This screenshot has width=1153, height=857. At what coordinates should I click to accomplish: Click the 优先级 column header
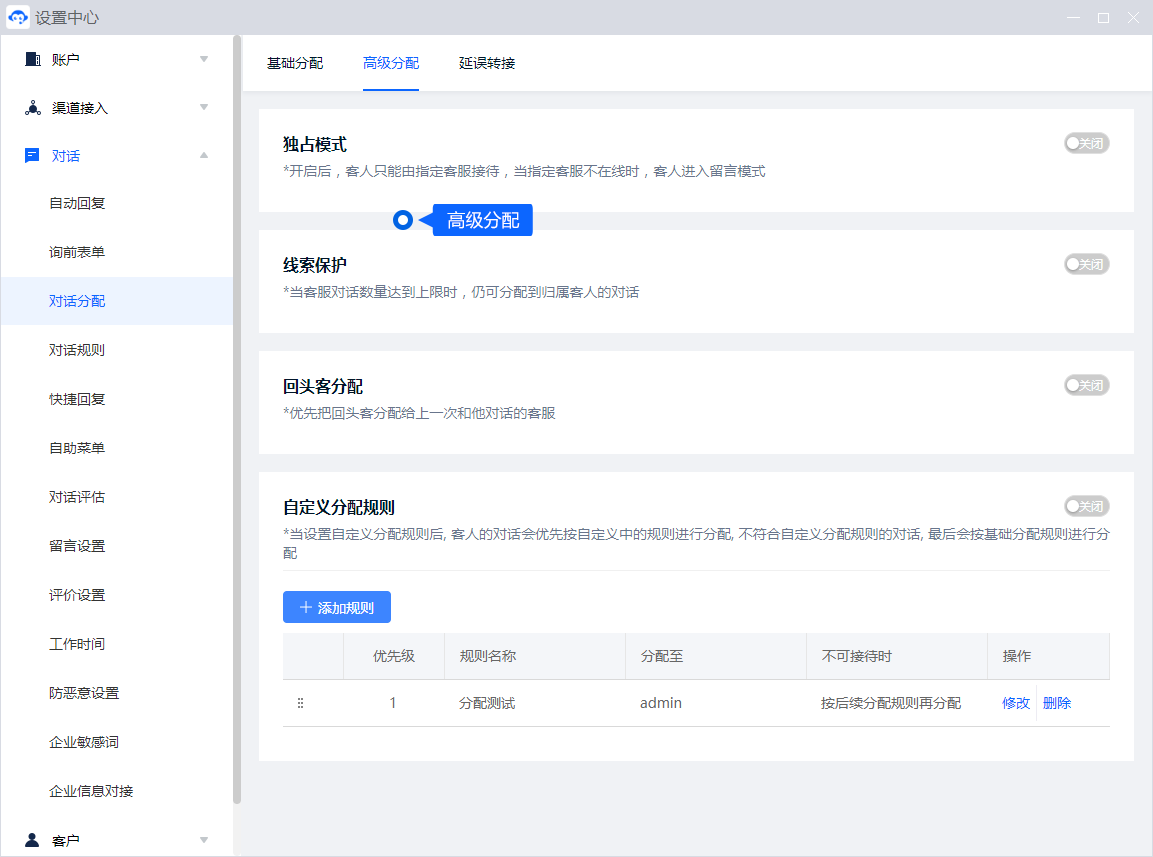point(393,656)
